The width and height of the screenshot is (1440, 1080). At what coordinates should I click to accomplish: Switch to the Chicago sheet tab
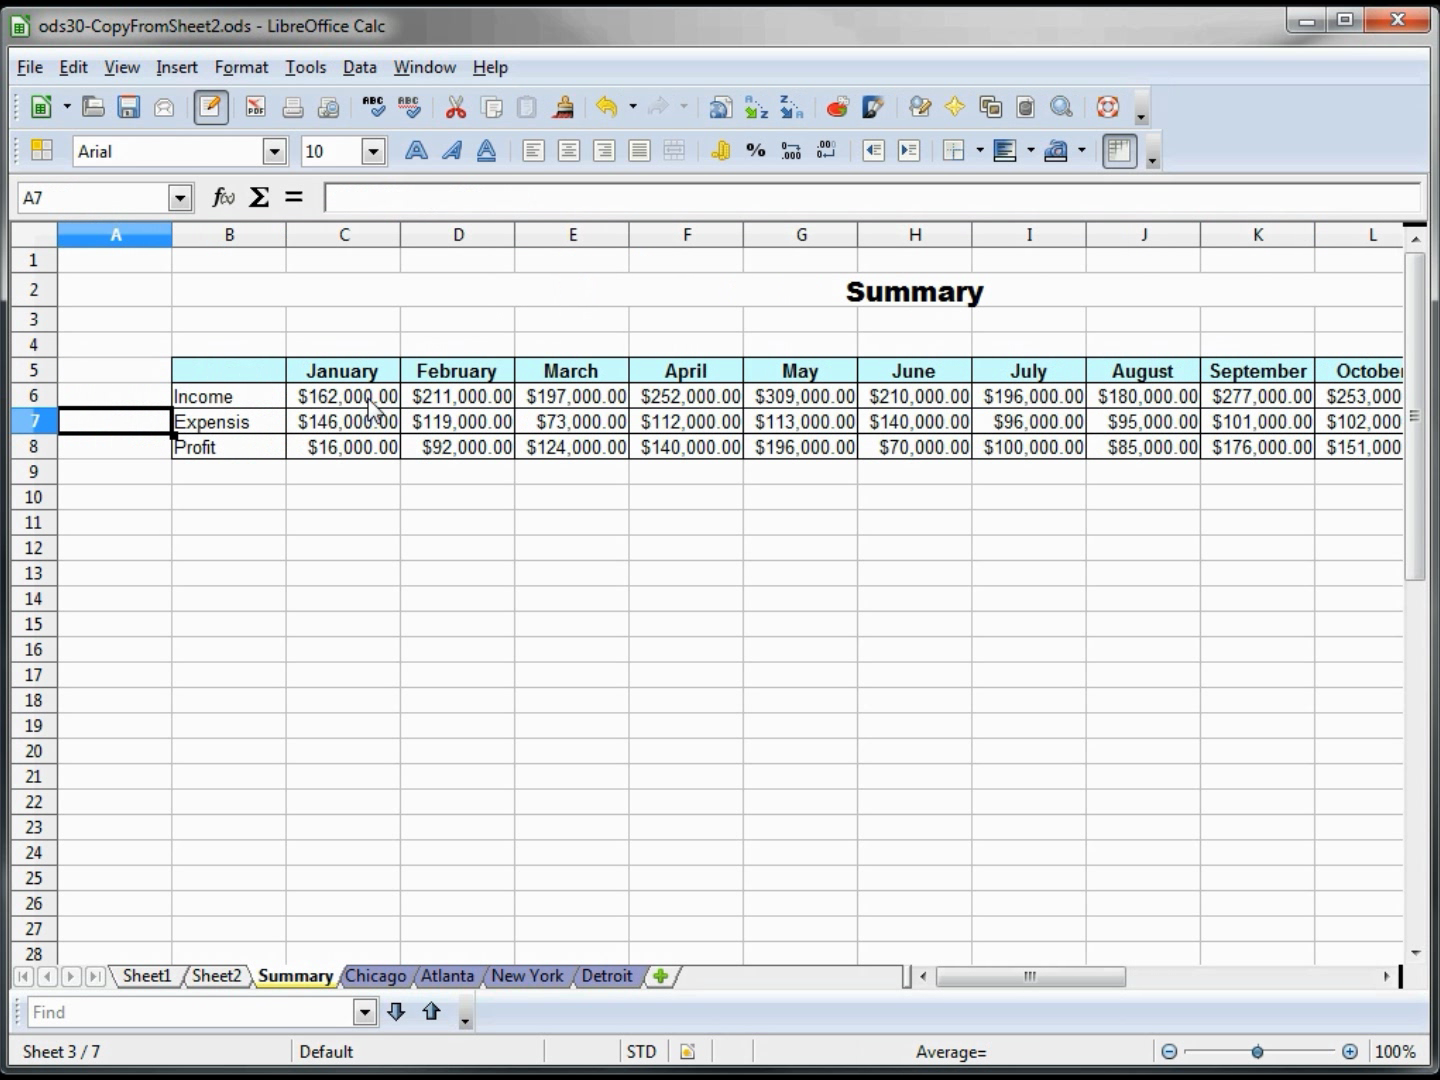(375, 976)
